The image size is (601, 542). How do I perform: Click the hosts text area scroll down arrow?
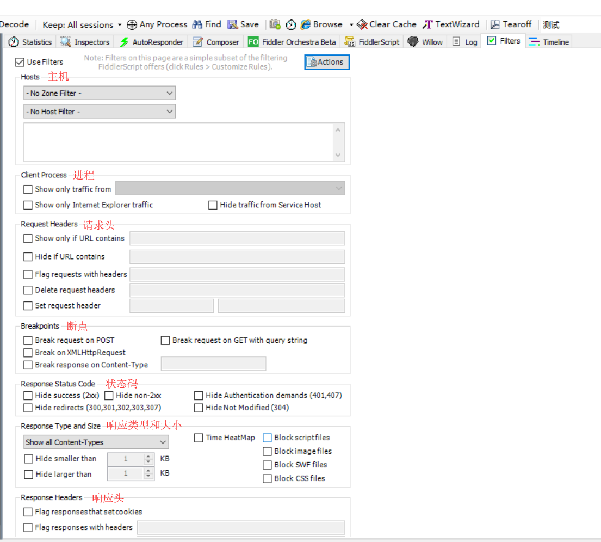point(338,155)
